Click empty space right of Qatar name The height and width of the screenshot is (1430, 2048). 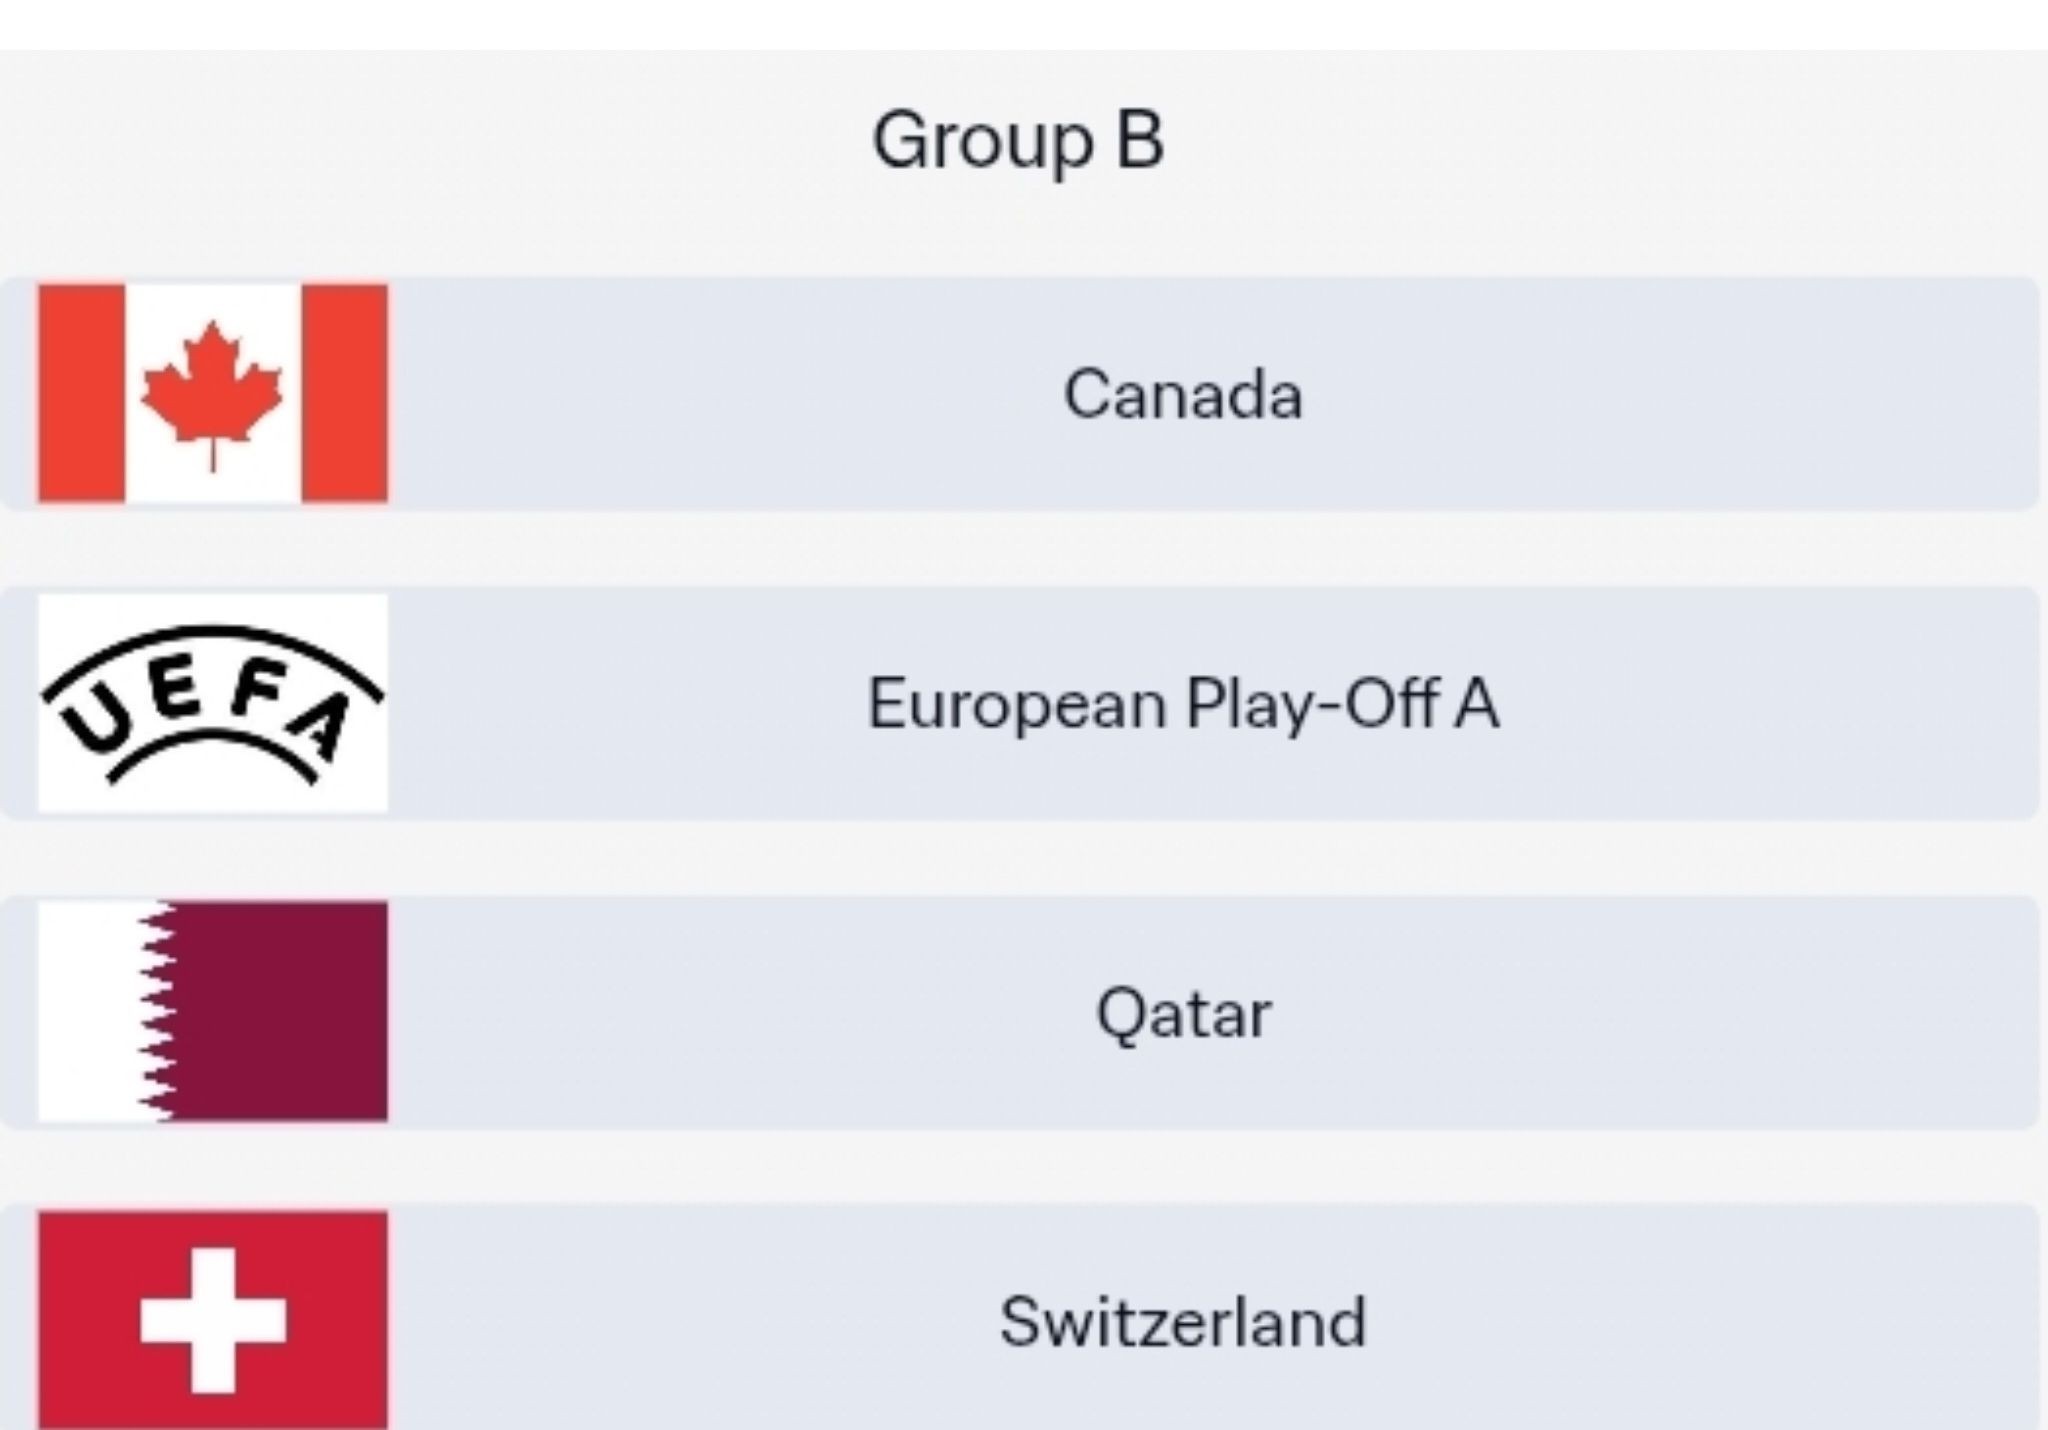coord(1700,1014)
